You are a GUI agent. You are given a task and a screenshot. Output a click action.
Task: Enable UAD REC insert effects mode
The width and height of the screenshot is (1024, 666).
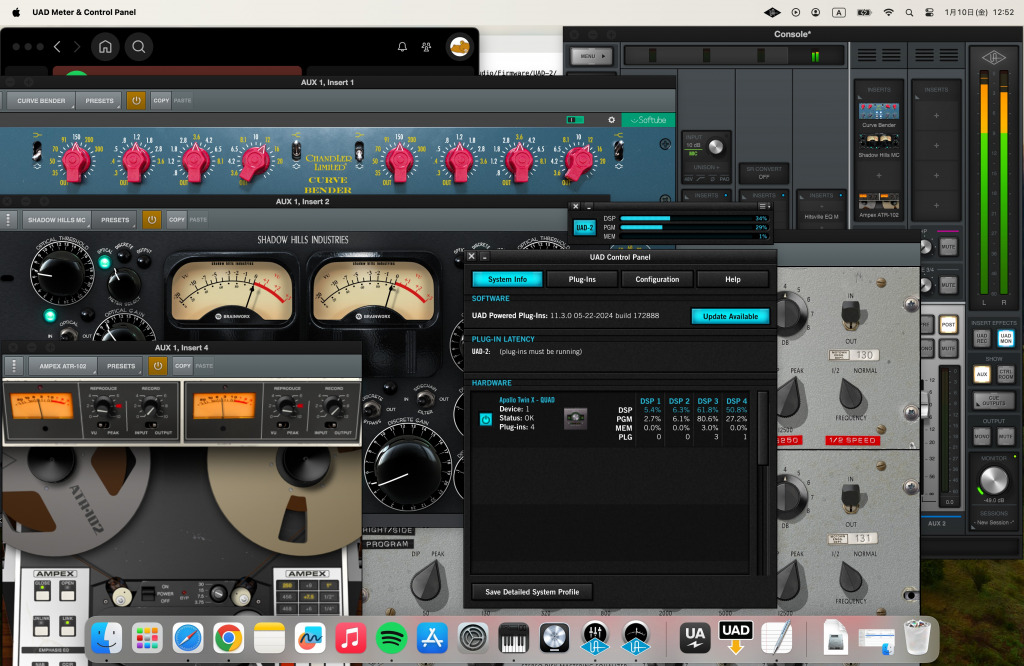[981, 339]
